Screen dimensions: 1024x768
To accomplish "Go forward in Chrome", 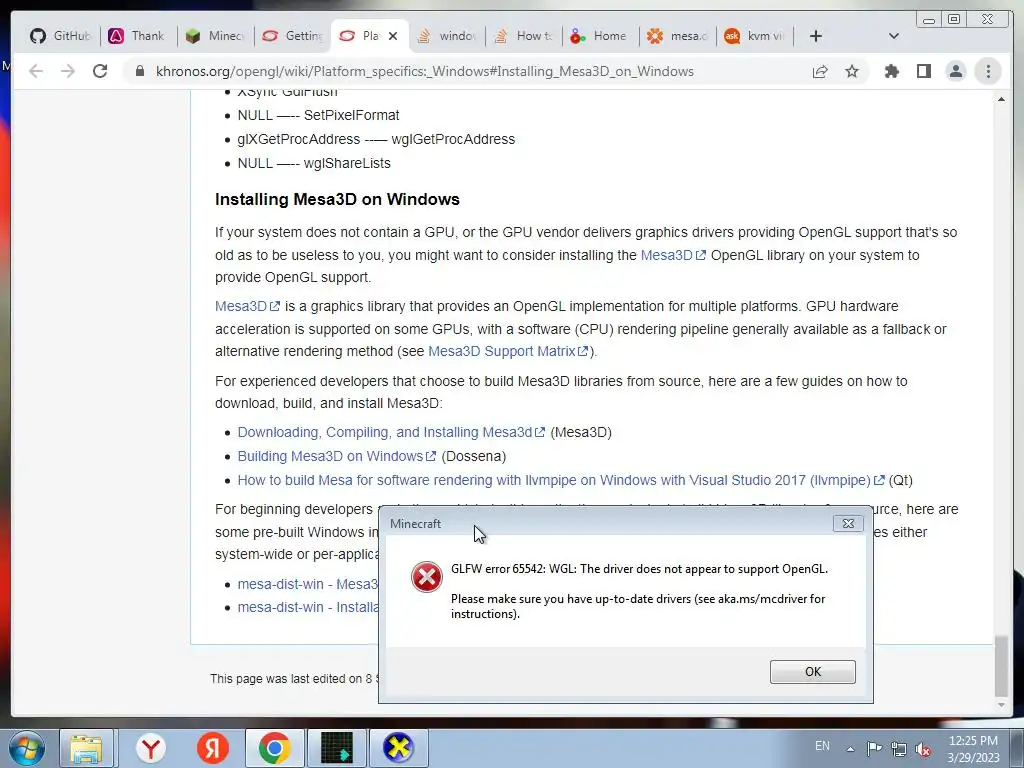I will 68,71.
